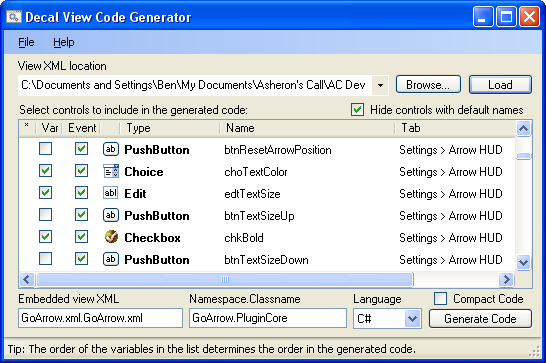Screen dimensions: 546x363
Task: Click the Choice icon beside choTextColor
Action: 111,171
